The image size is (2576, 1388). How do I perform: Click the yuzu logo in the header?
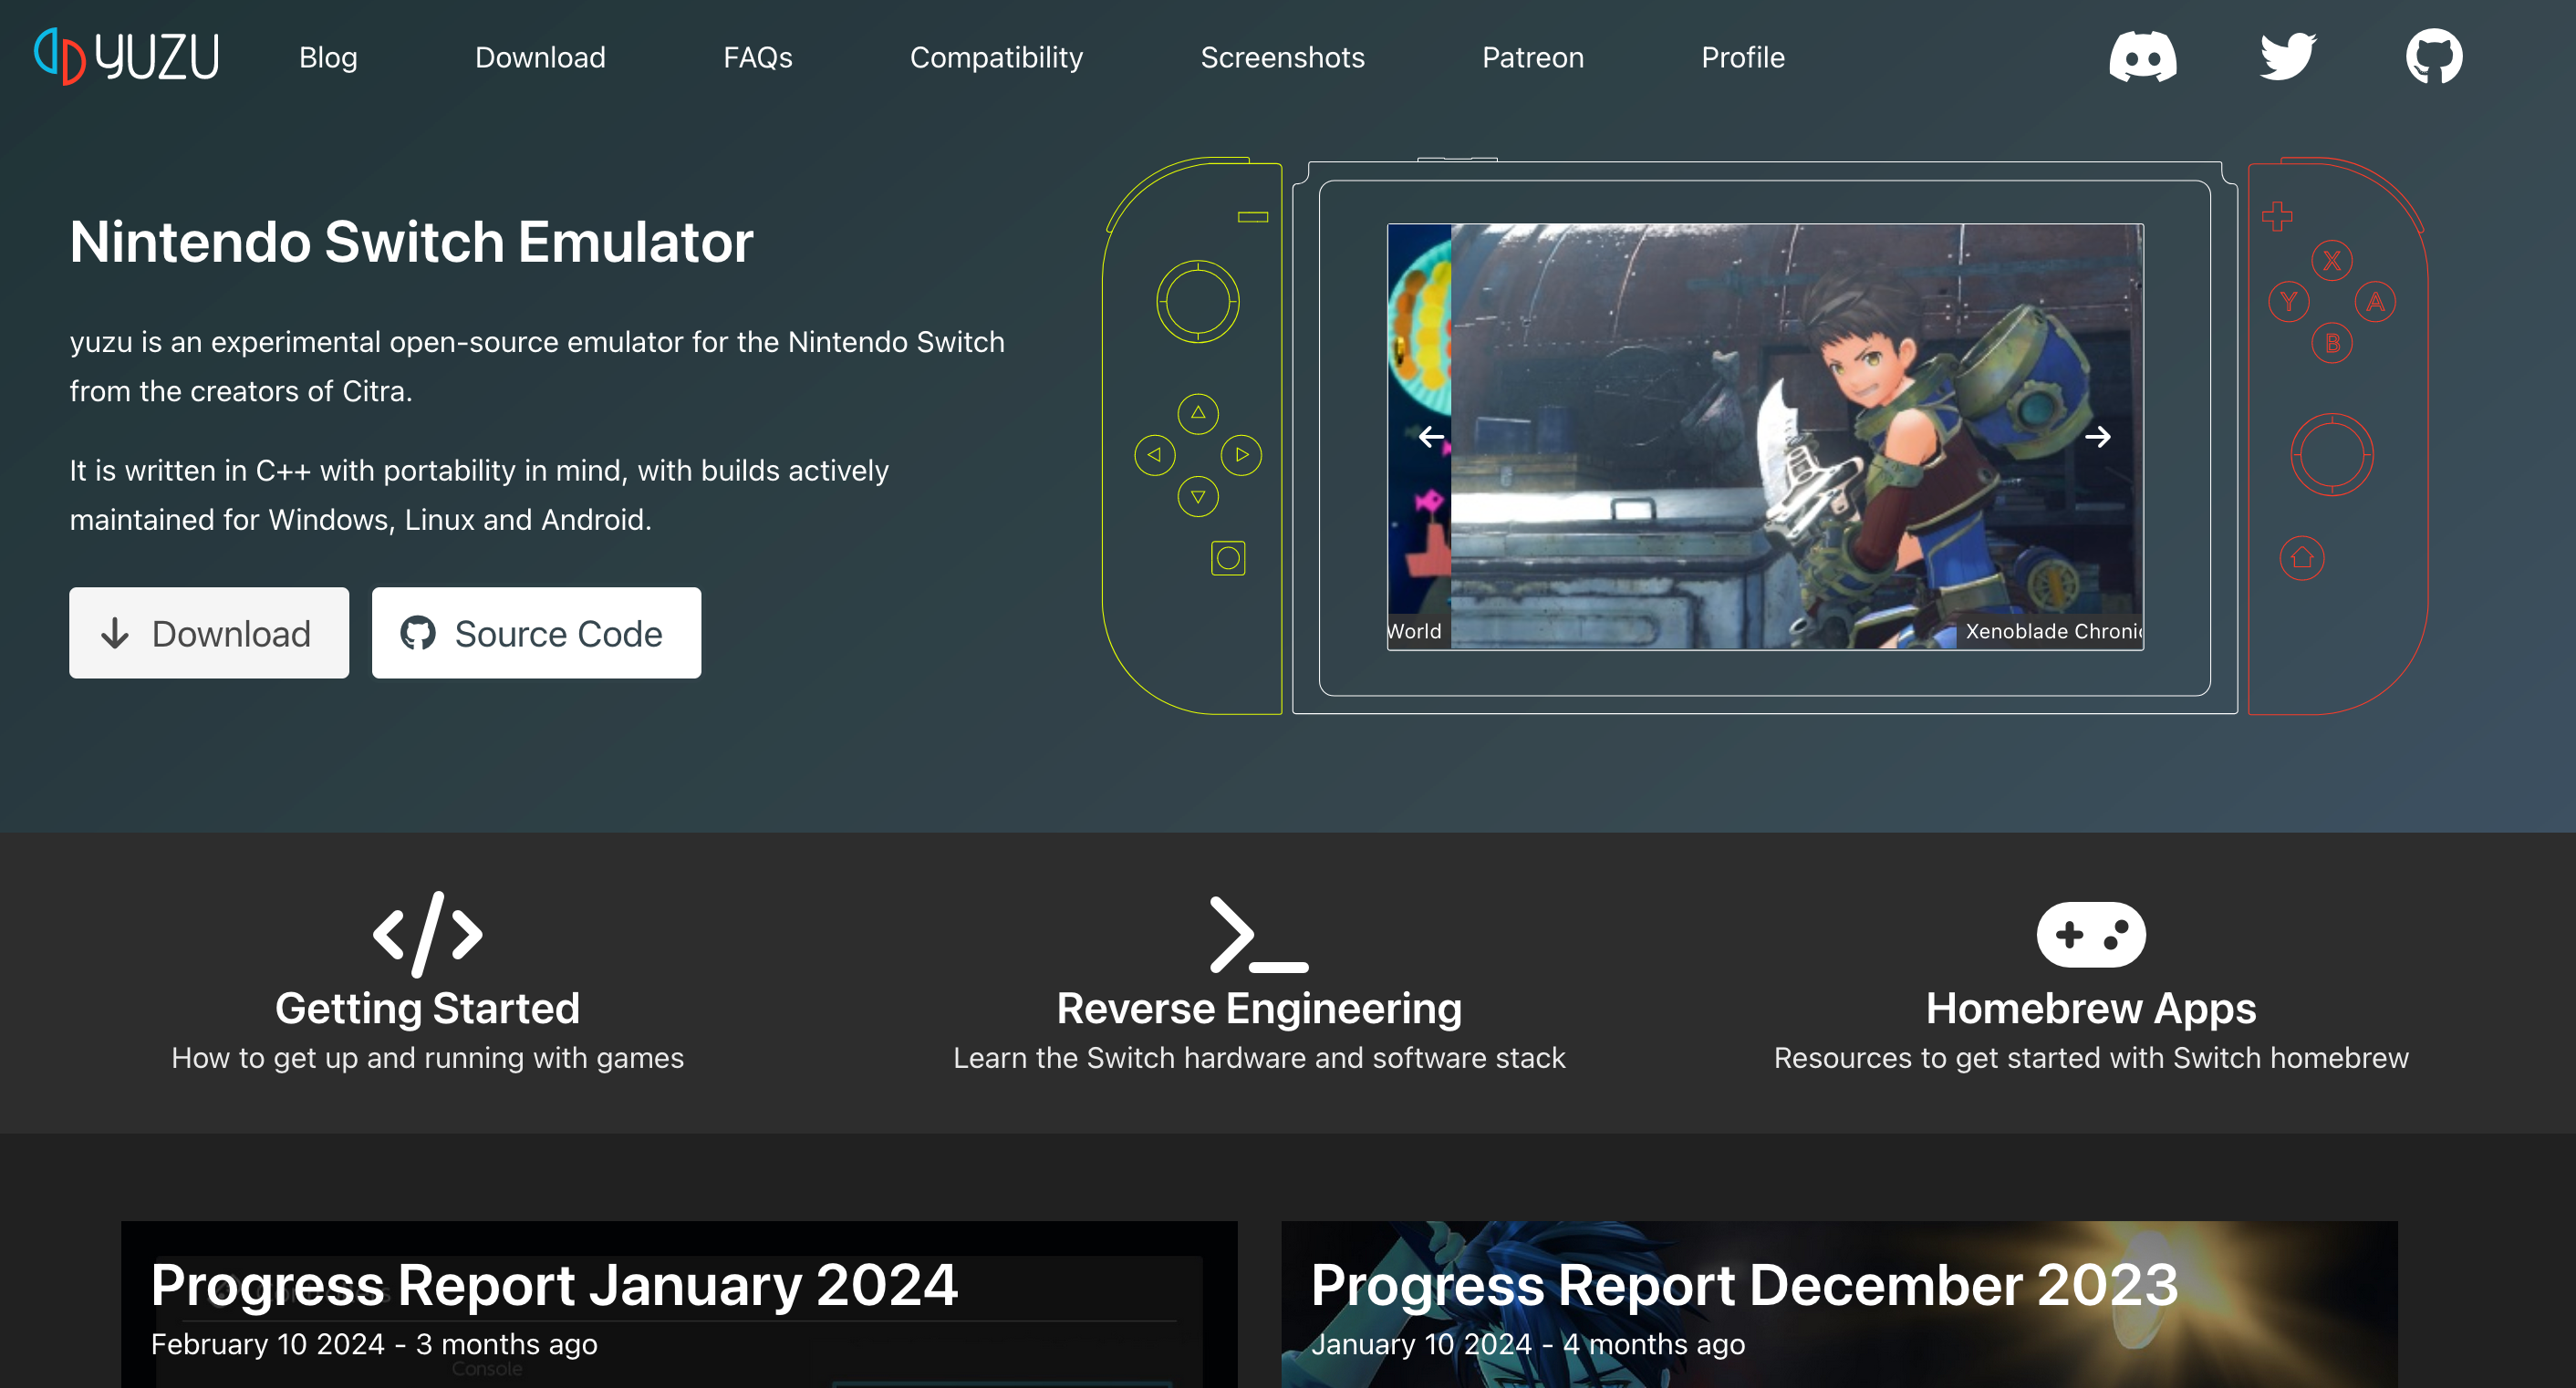click(x=126, y=56)
